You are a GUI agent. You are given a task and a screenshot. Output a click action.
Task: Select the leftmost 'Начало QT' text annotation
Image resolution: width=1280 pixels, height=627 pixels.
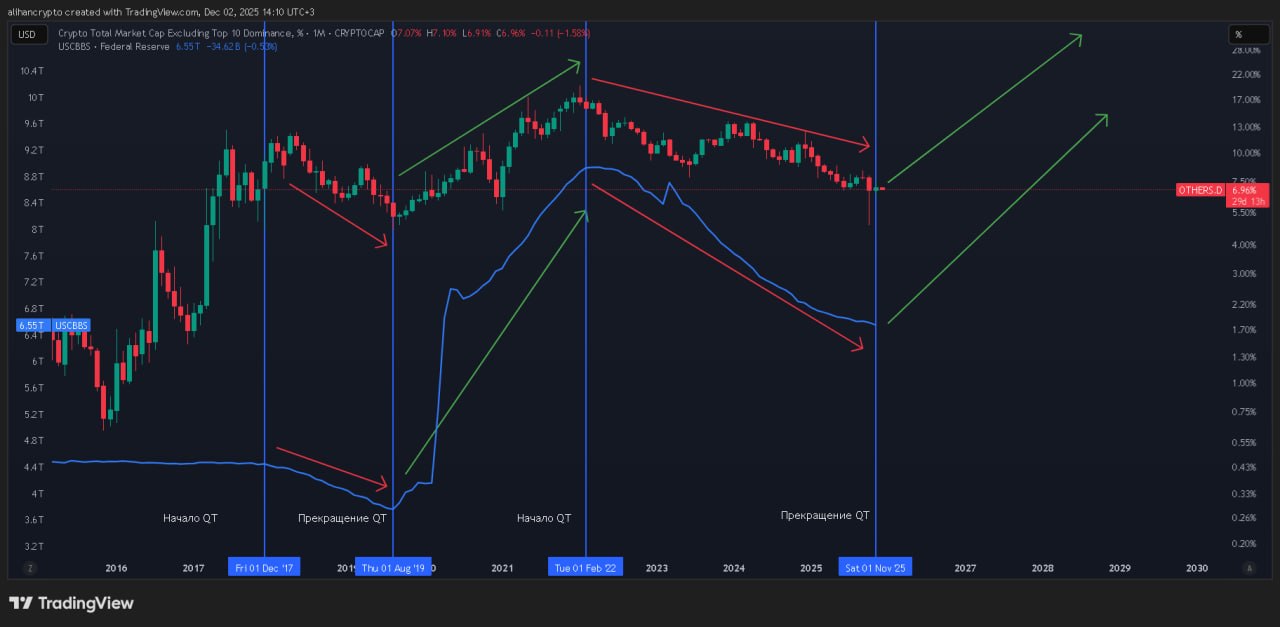[x=190, y=518]
